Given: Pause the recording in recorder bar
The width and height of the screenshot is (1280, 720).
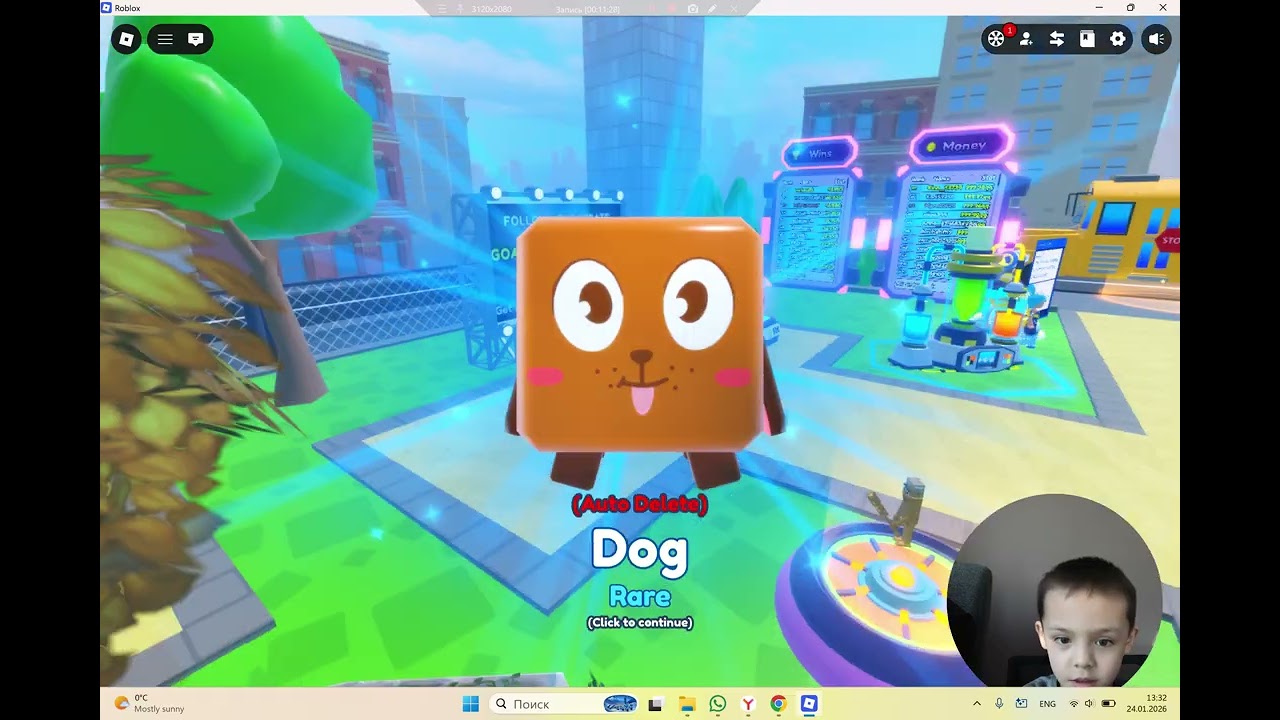Looking at the screenshot, I should [652, 9].
